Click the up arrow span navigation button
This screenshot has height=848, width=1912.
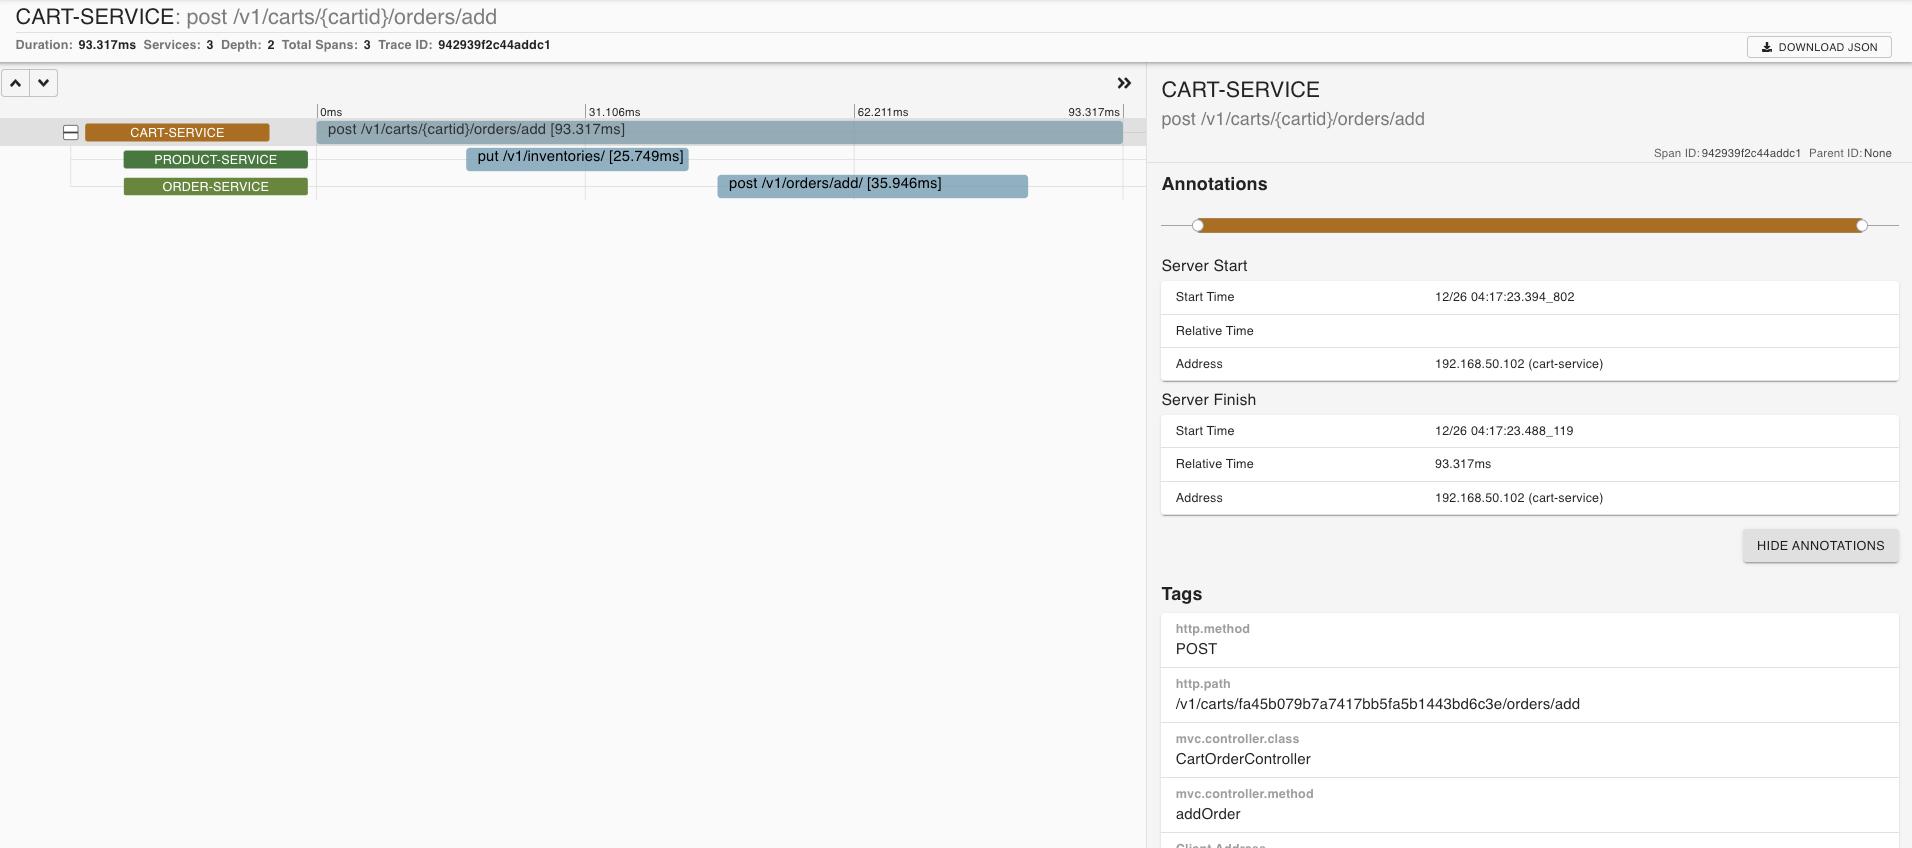pos(16,83)
